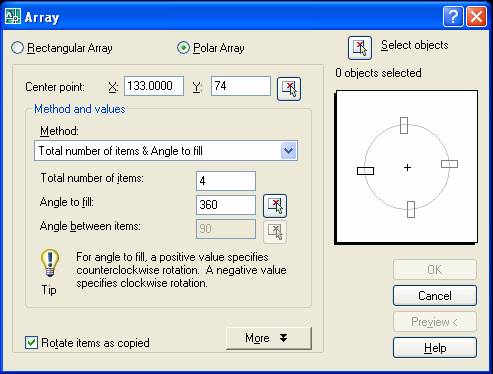Click the Select objects pick icon
Screen dimensions: 493x374
[x=360, y=48]
